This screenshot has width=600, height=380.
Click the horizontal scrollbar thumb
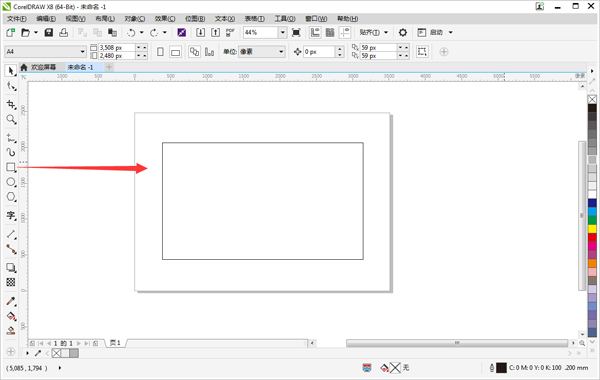[457, 343]
